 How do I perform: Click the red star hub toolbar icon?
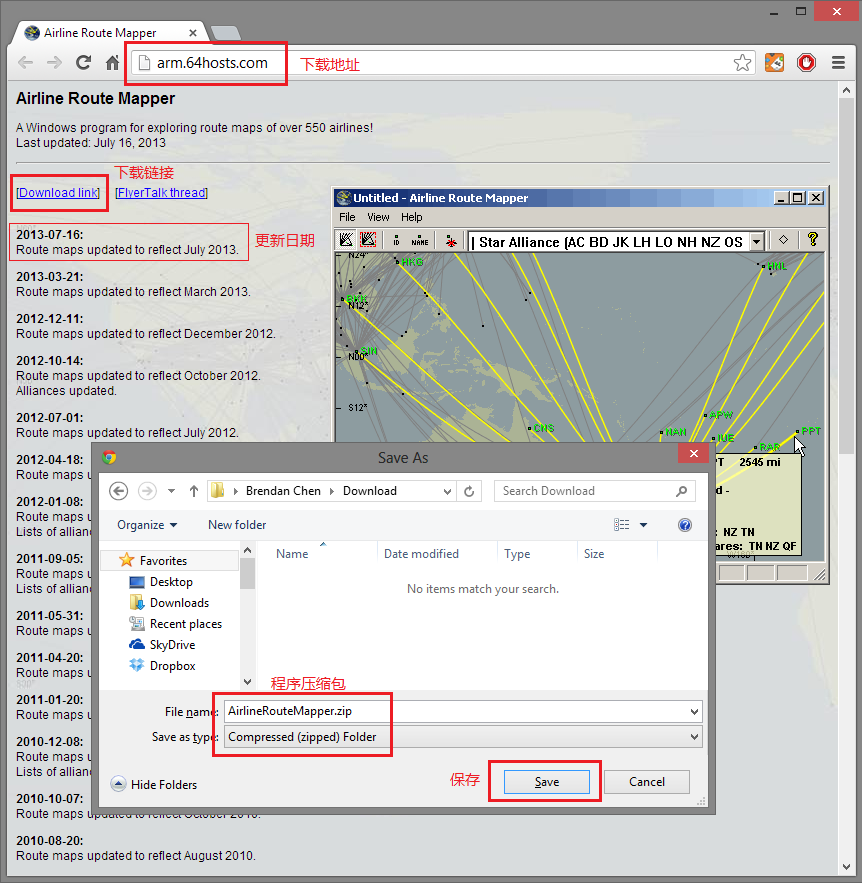point(451,240)
